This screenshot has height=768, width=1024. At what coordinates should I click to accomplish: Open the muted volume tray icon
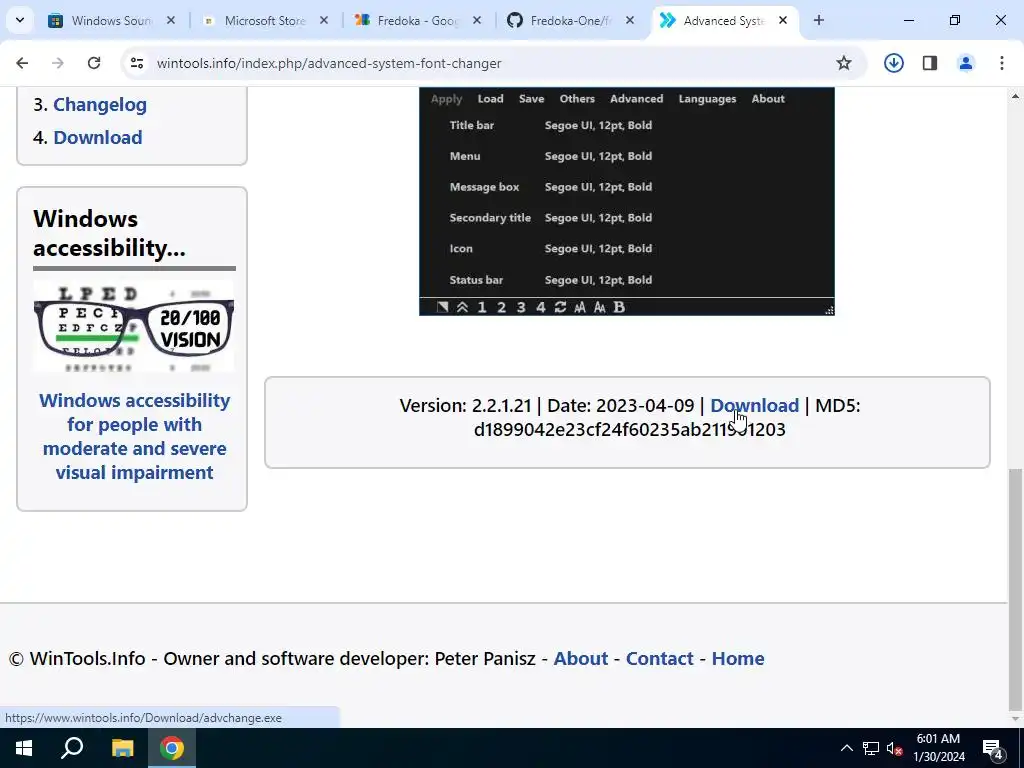click(x=895, y=748)
